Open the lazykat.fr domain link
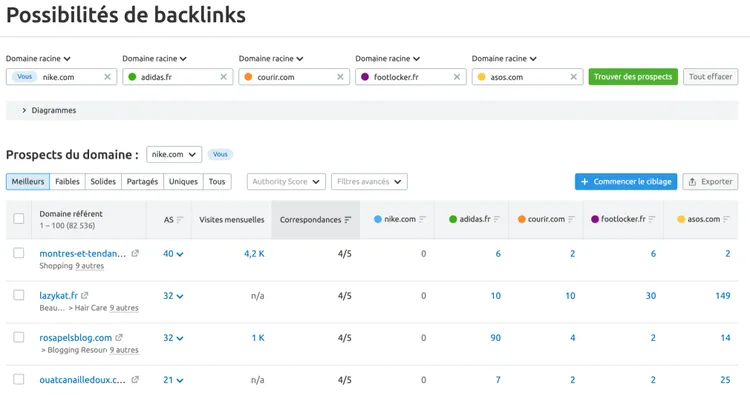The width and height of the screenshot is (750, 395). pos(58,296)
